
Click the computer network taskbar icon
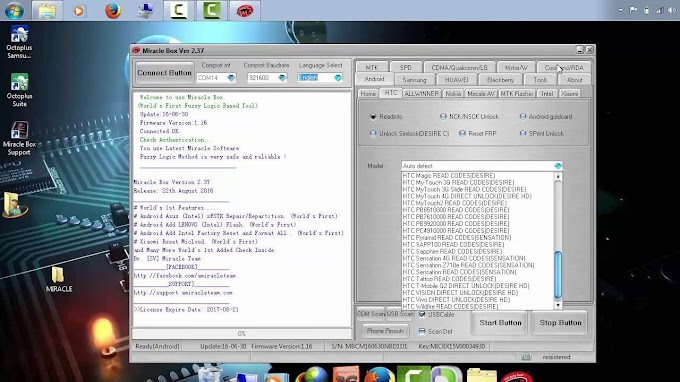(145, 10)
